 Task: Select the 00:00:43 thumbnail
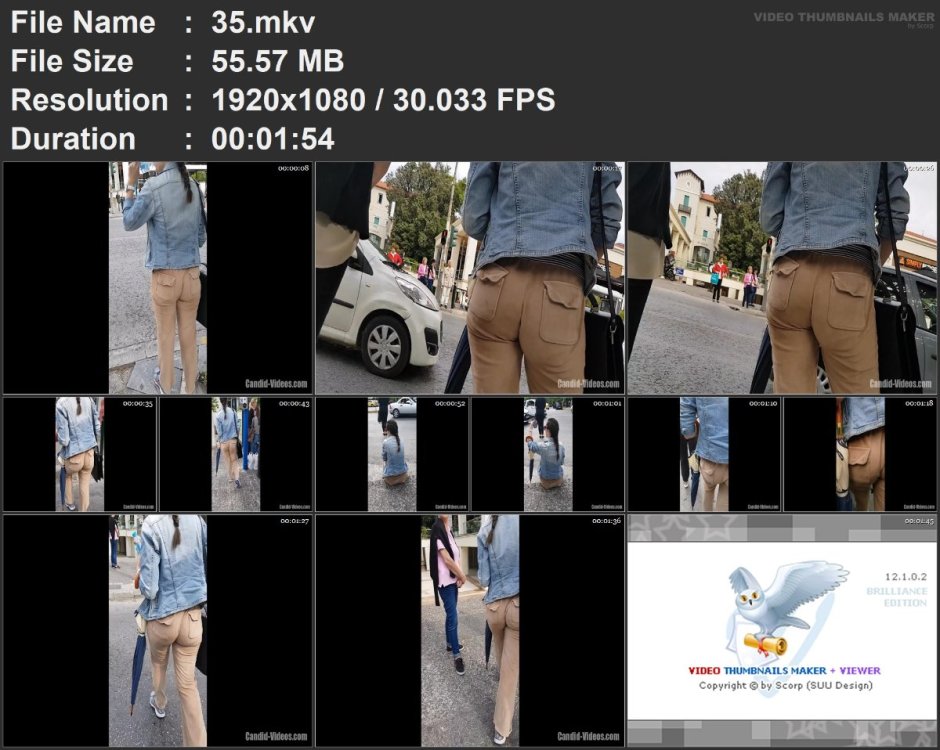click(x=236, y=454)
